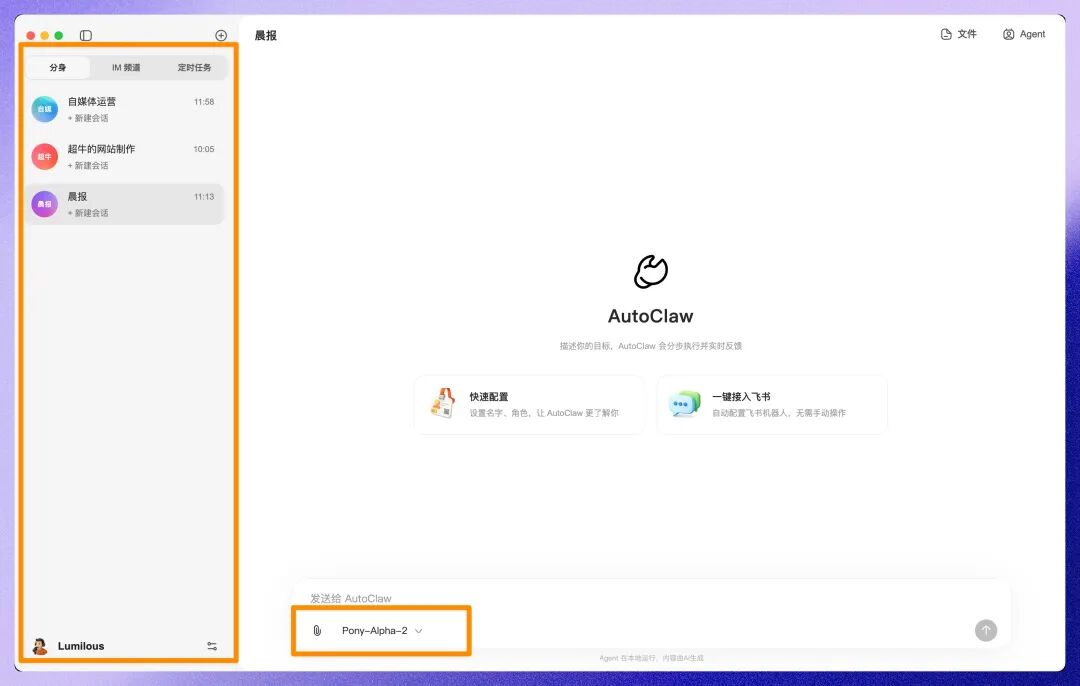This screenshot has height=686, width=1080.
Task: Select the 自媒体运营 avatar icon
Action: point(45,109)
